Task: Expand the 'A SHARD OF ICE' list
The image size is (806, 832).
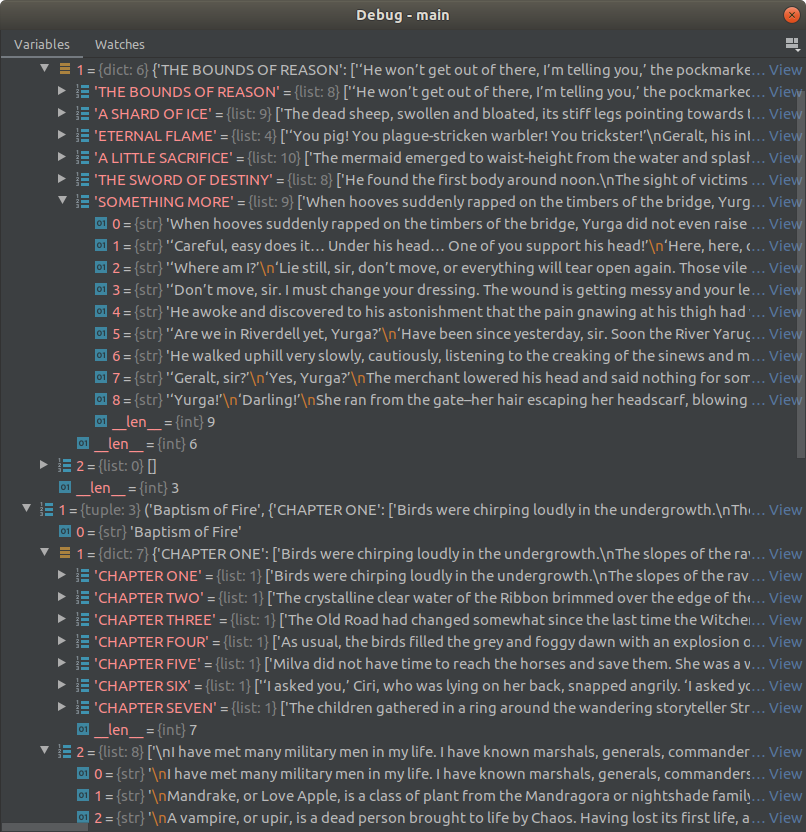Action: pos(62,112)
